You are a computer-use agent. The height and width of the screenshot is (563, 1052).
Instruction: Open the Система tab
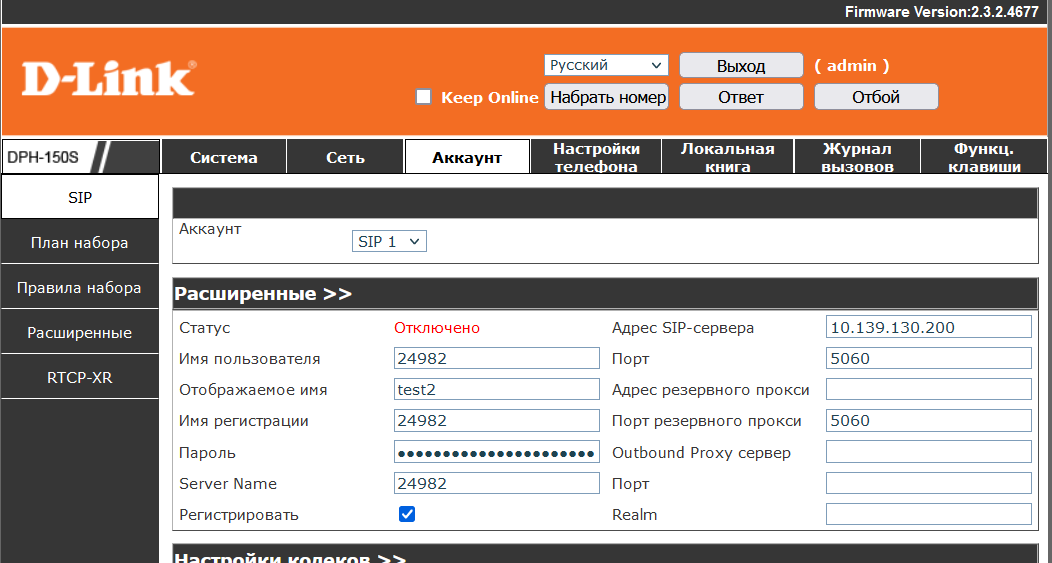click(223, 157)
